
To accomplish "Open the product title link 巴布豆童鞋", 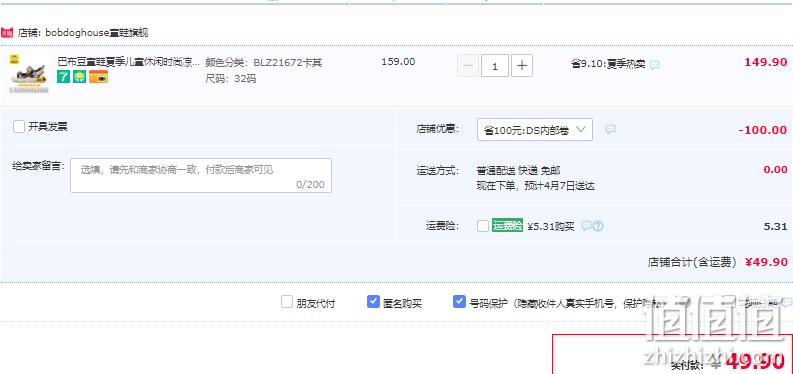I will click(128, 63).
